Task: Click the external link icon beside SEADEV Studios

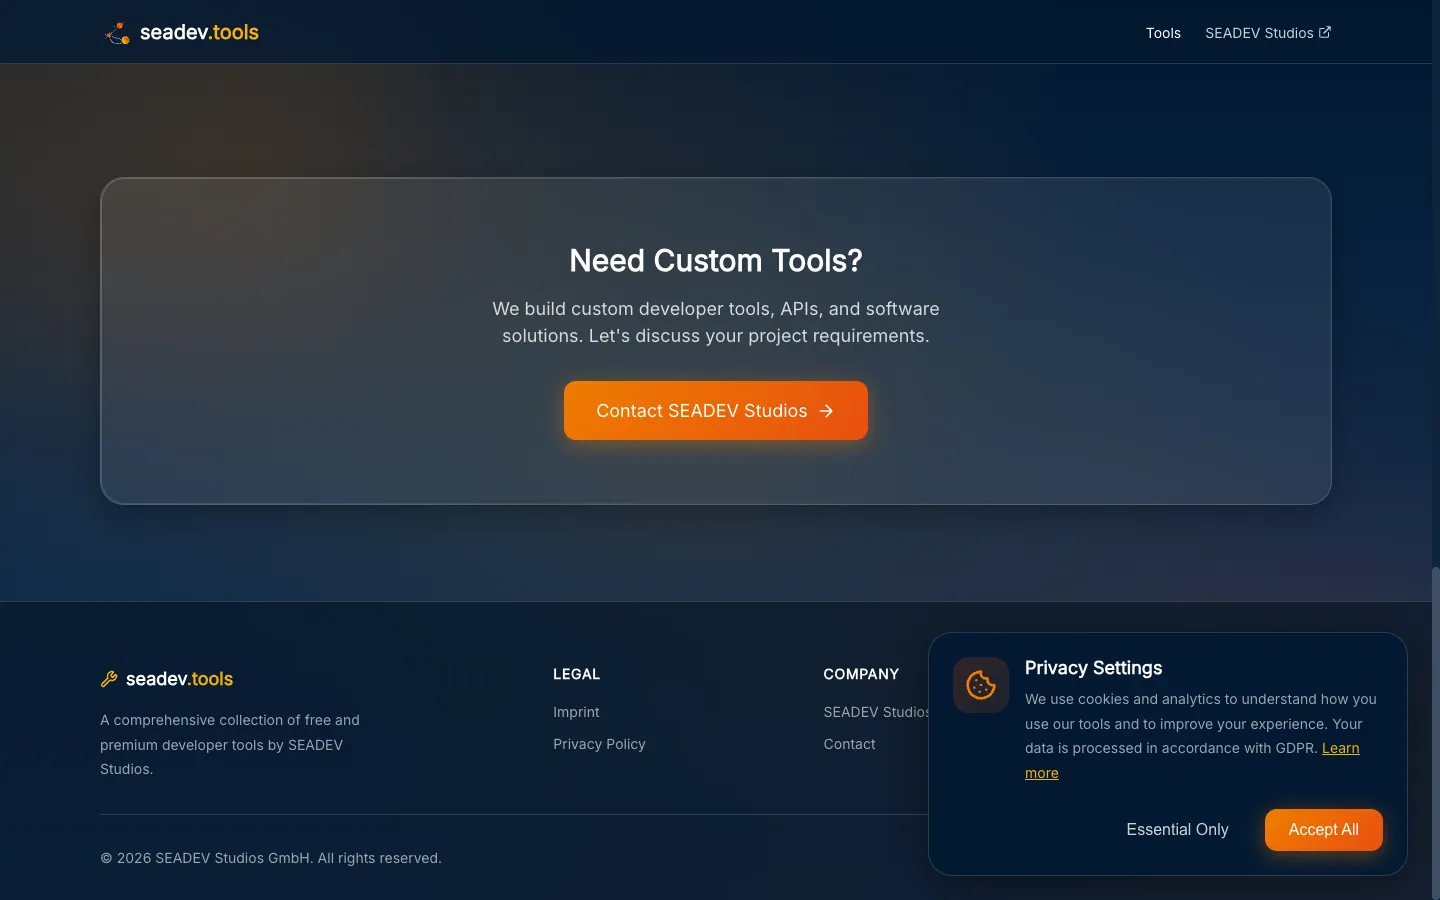Action: point(1327,31)
